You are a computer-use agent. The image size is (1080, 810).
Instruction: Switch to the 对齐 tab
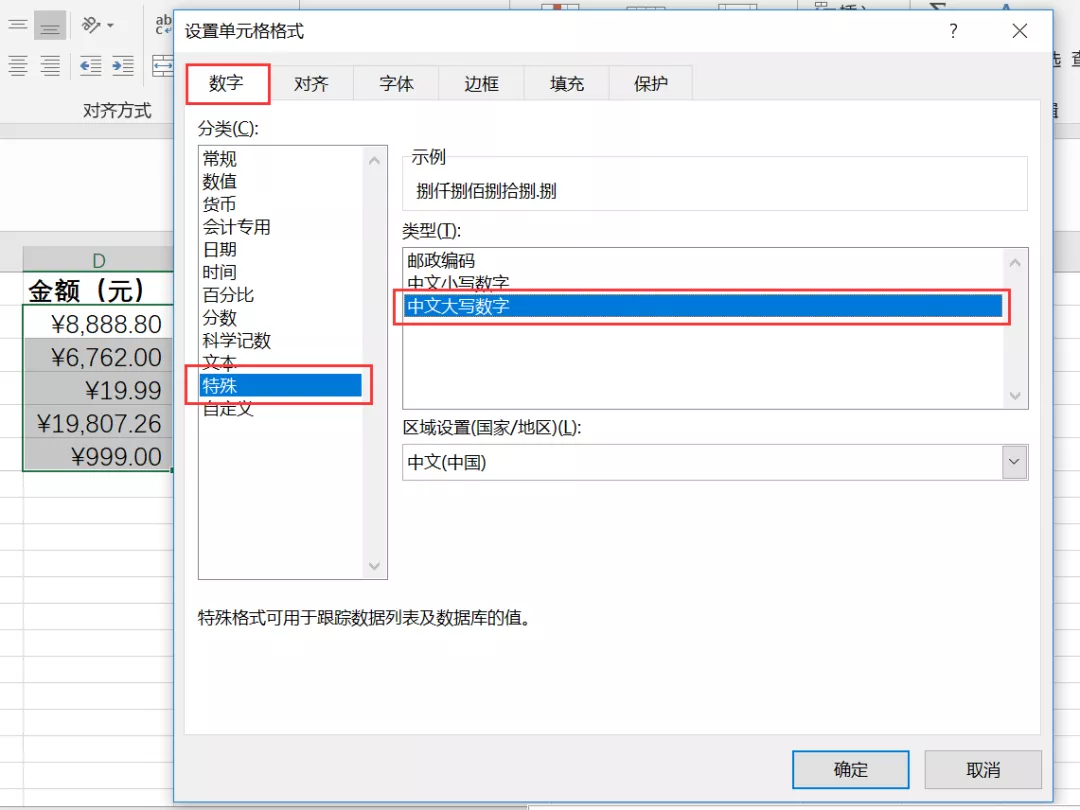[x=311, y=84]
